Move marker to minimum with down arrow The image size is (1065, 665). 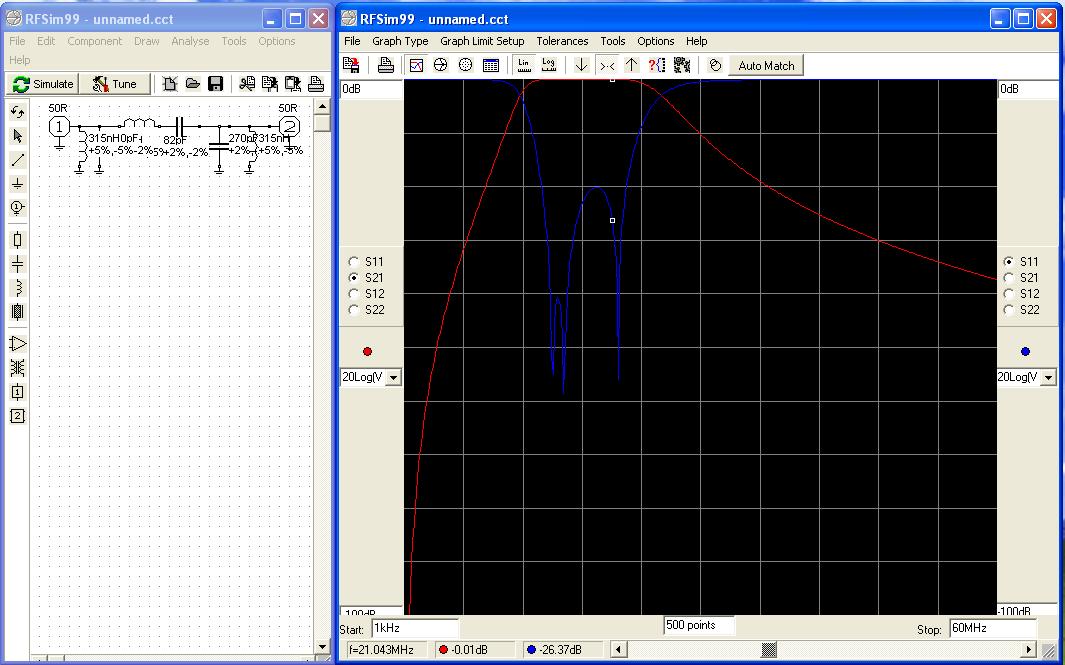pos(581,65)
